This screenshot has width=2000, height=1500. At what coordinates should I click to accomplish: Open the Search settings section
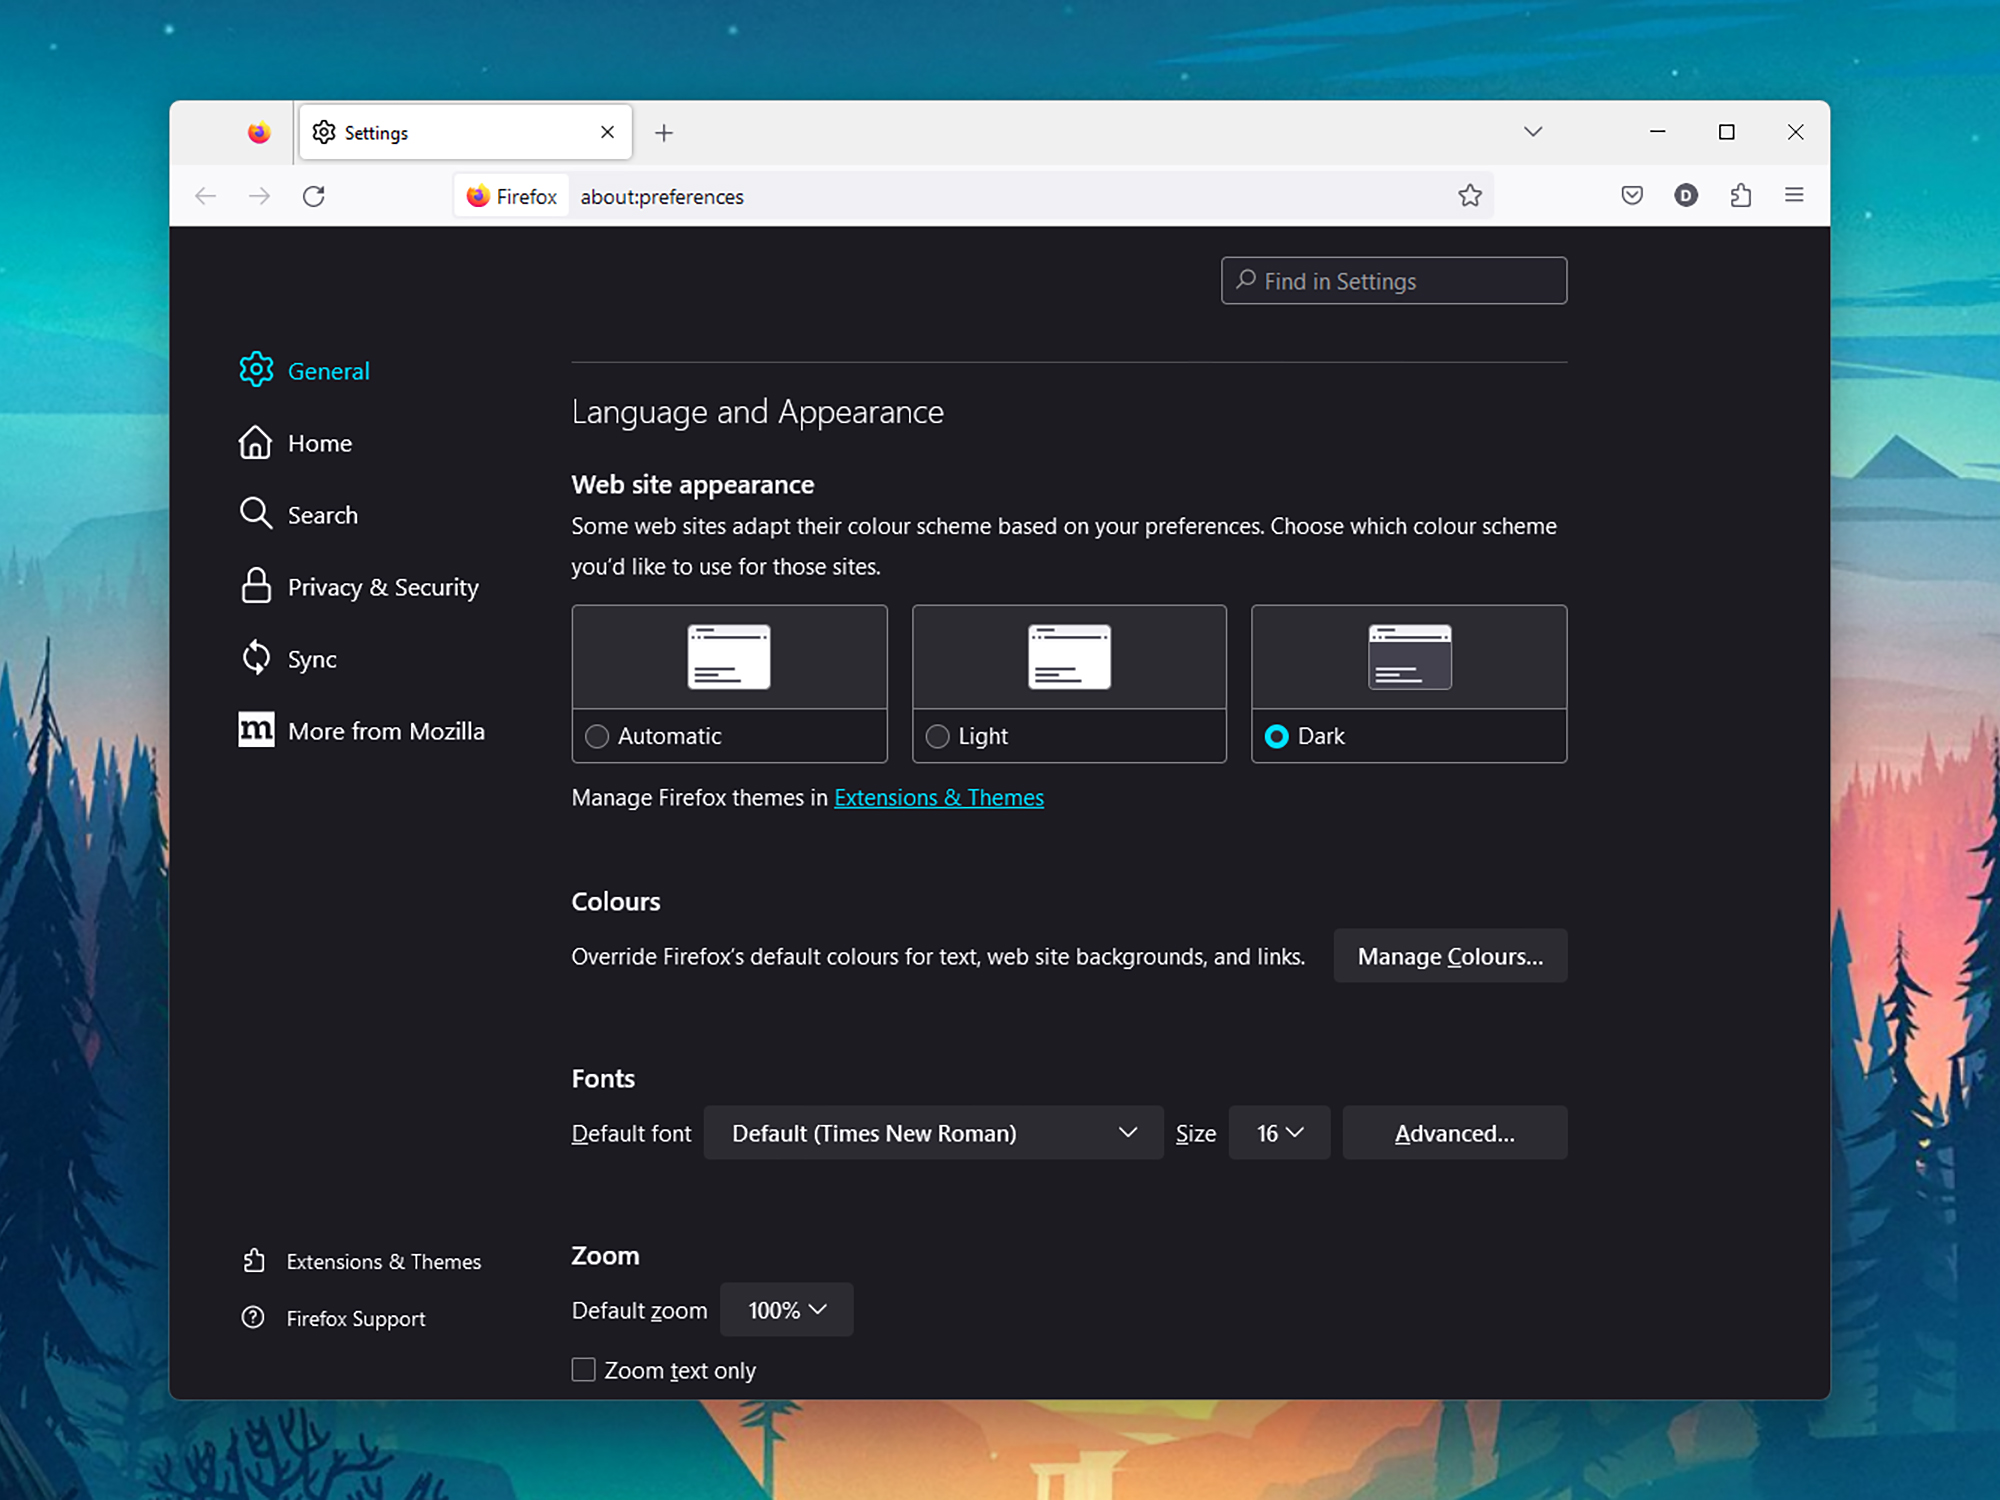click(x=322, y=514)
